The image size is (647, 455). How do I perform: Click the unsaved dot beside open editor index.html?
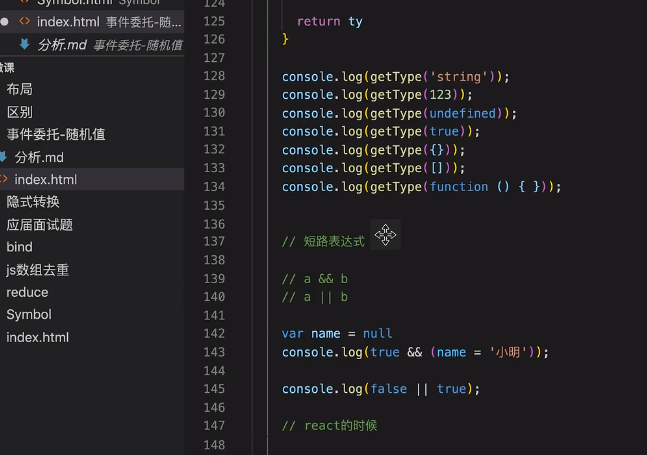coord(5,21)
